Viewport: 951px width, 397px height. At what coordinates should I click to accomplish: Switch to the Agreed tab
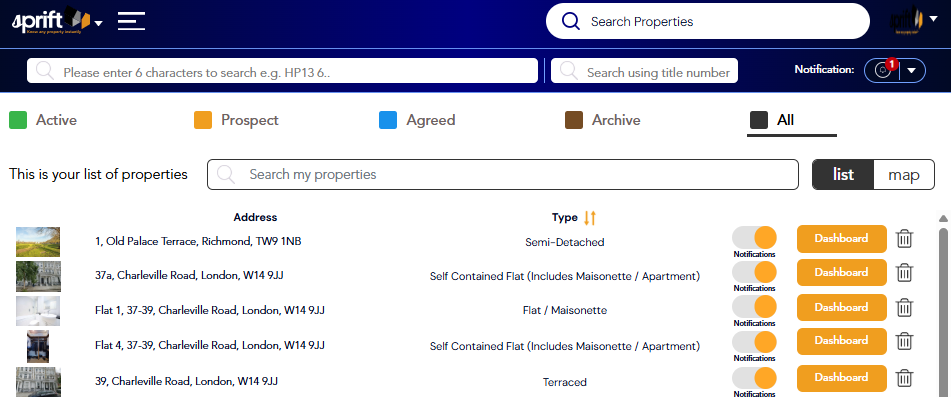tap(417, 120)
